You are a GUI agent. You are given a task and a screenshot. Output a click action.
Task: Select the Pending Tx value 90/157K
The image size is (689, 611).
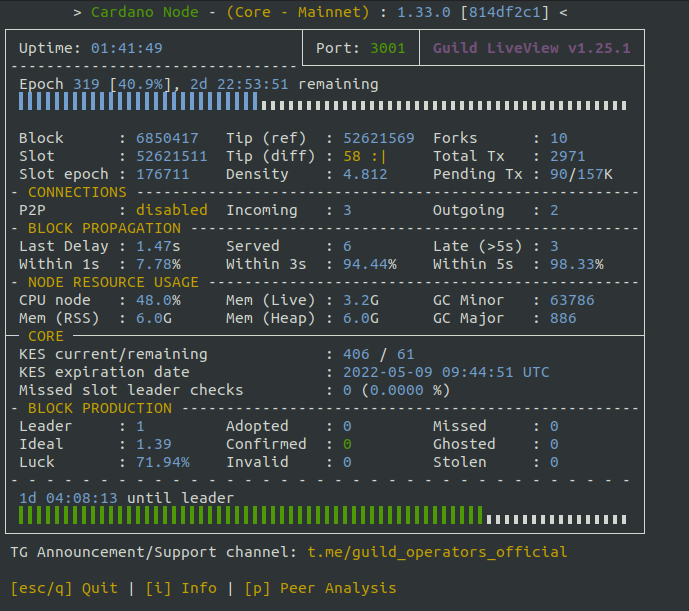coord(581,174)
